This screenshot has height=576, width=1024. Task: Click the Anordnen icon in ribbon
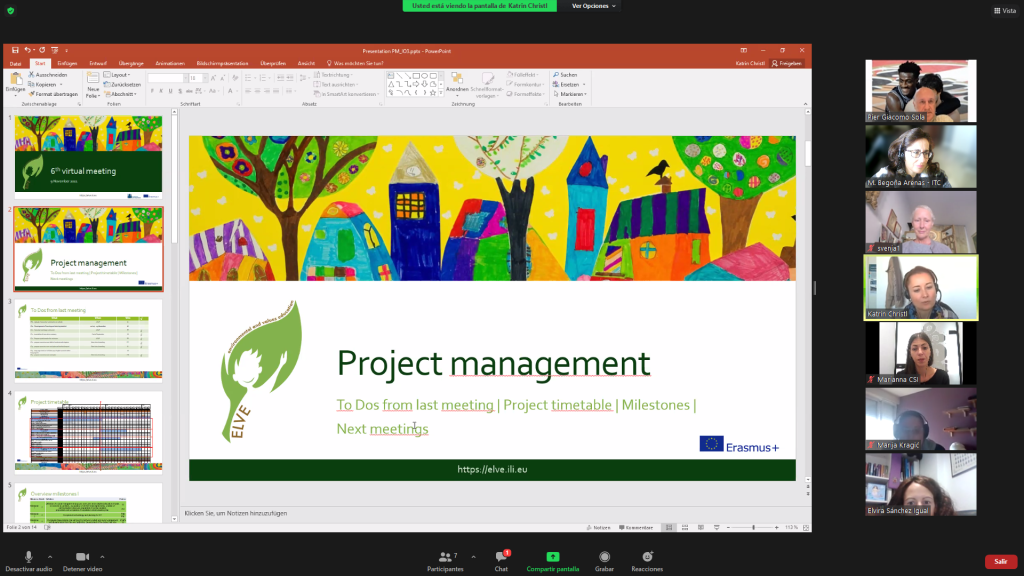[457, 81]
